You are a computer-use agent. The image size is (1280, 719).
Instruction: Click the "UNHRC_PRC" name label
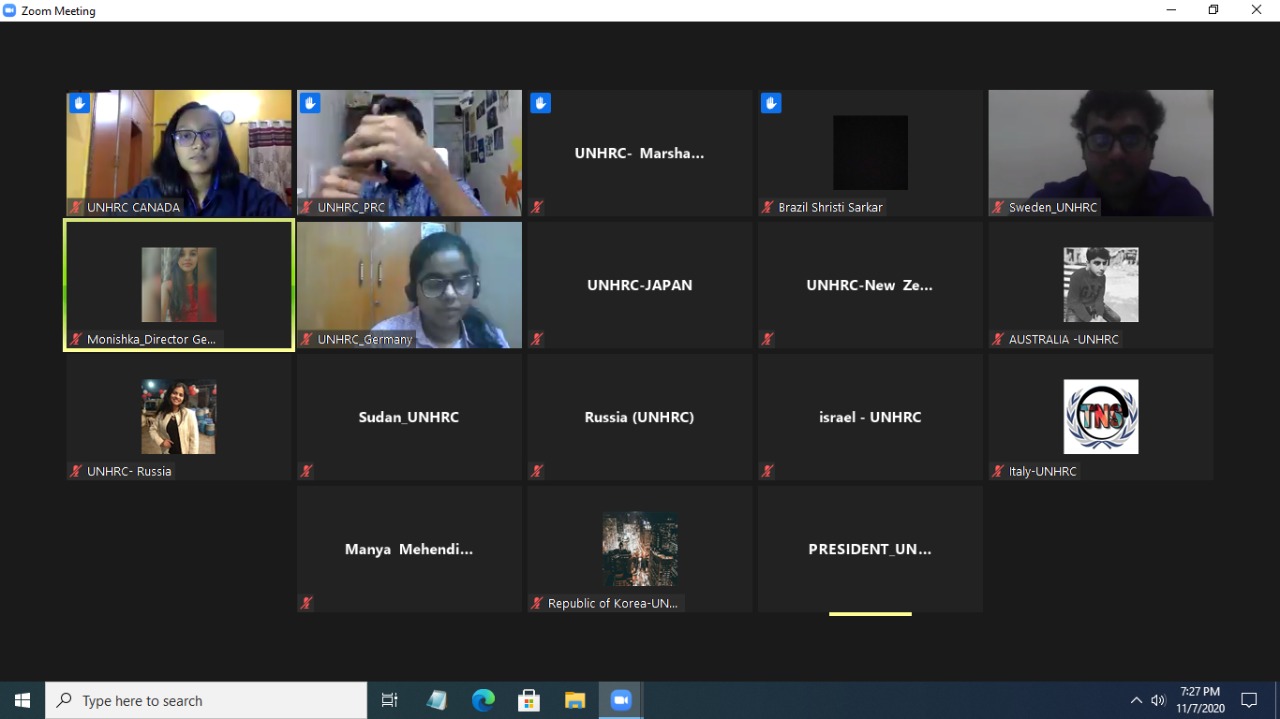[351, 207]
